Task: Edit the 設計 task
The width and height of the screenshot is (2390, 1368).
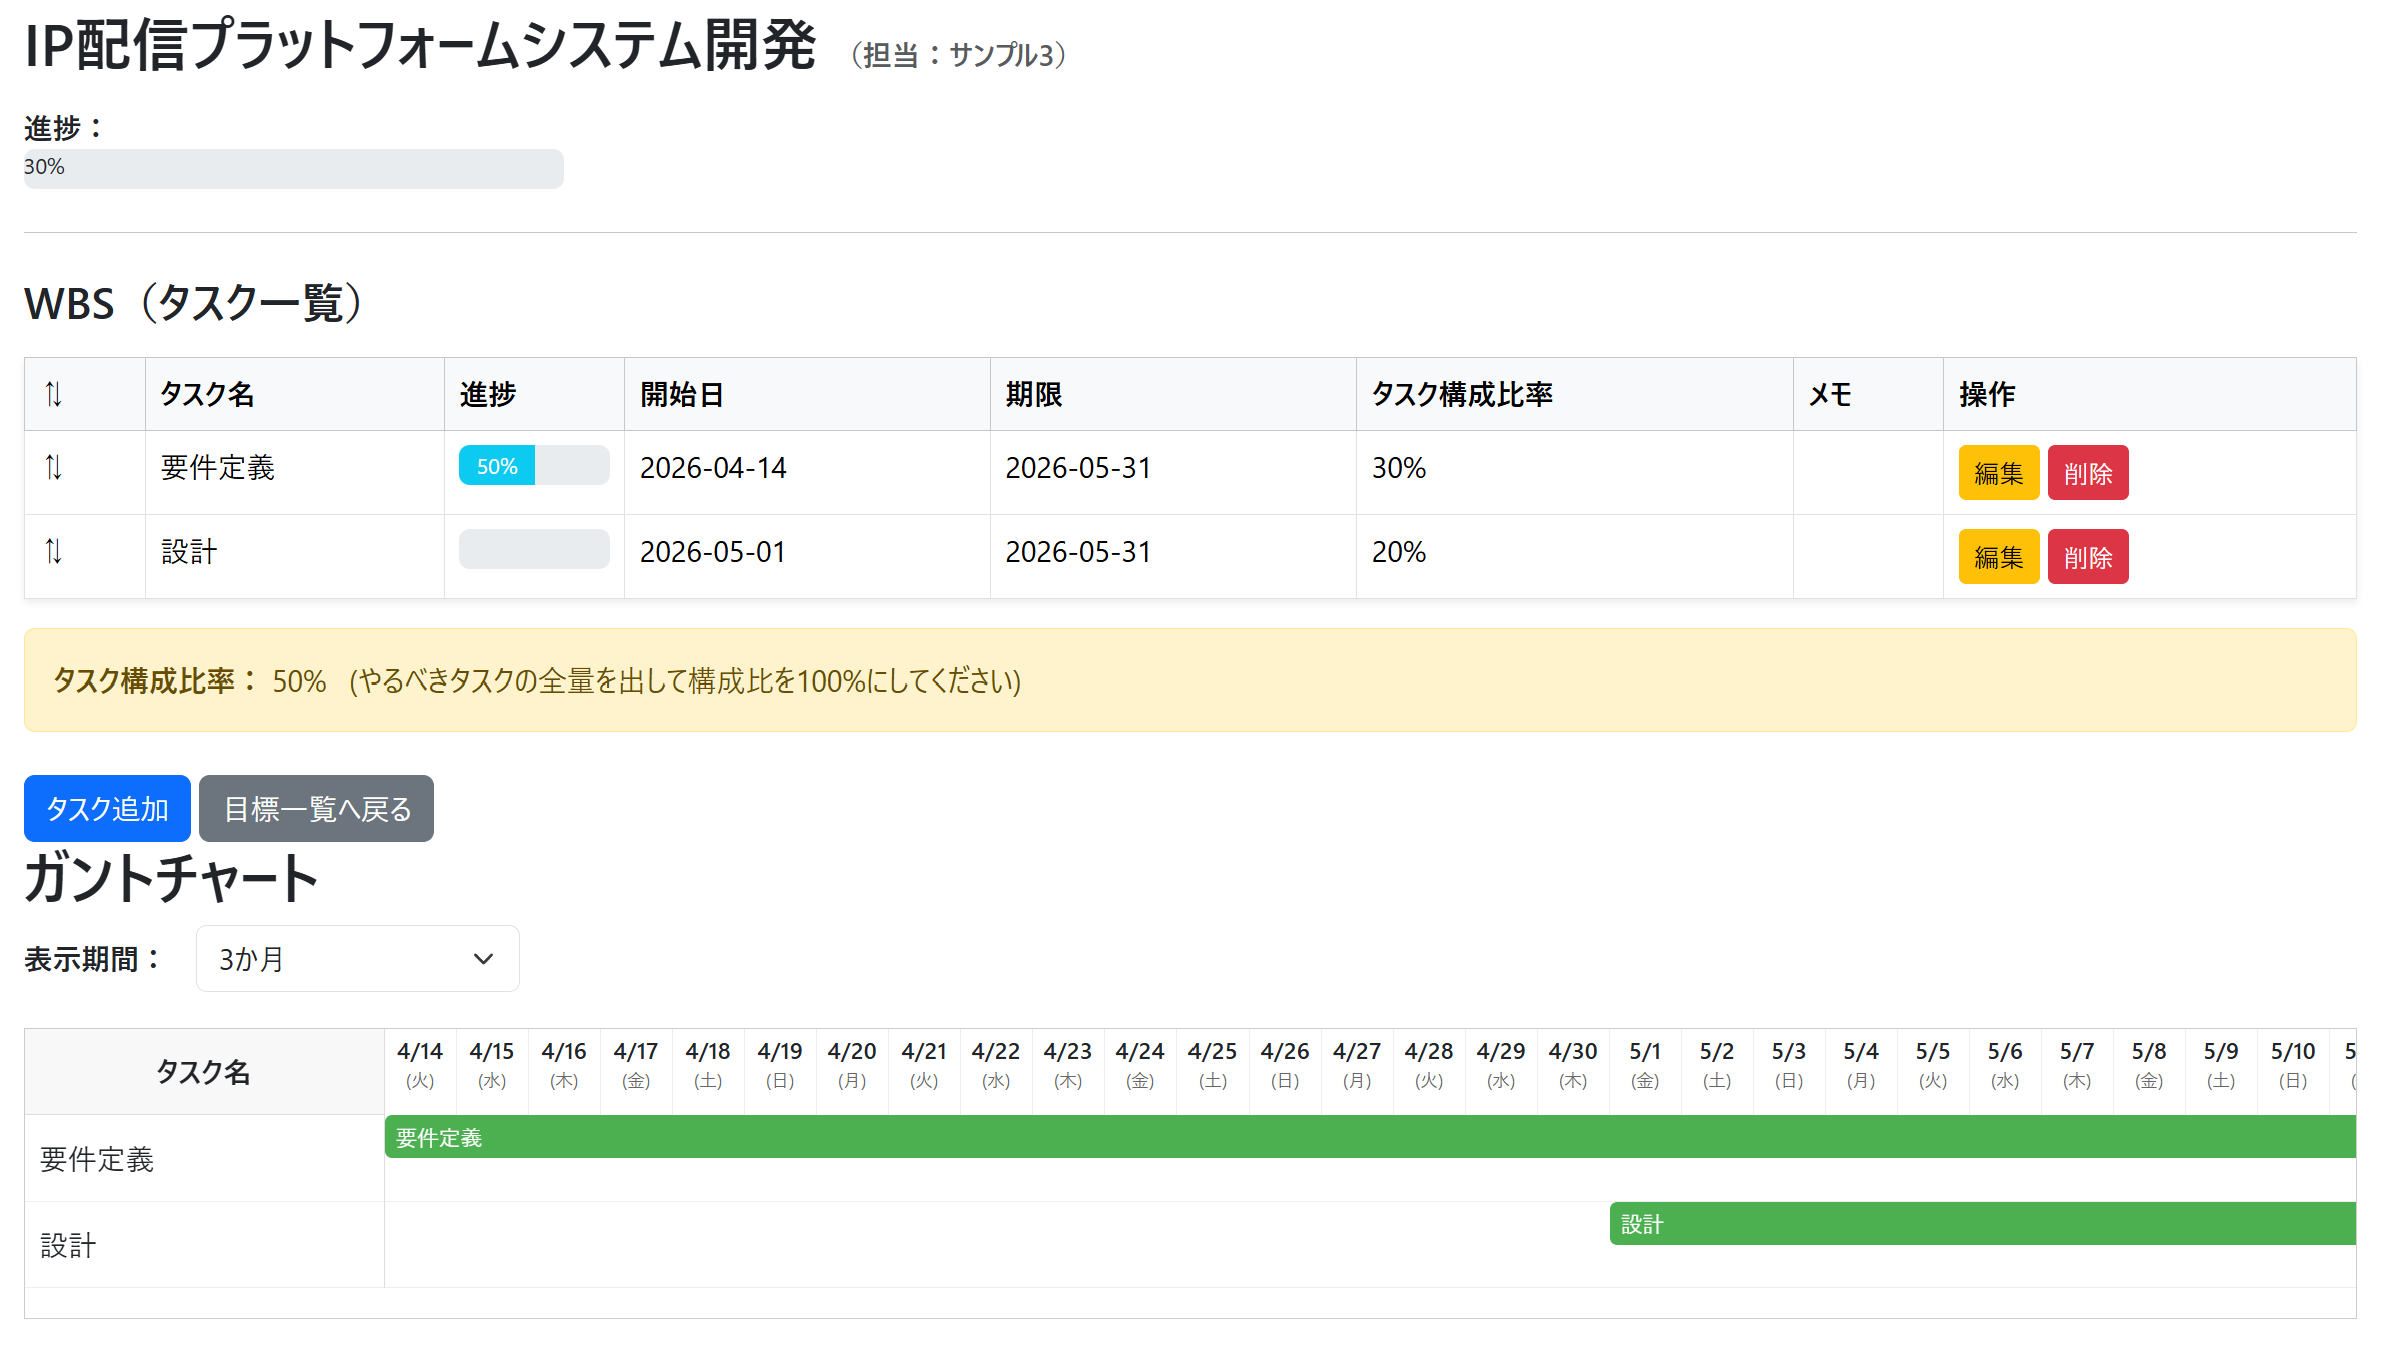Action: point(1997,557)
